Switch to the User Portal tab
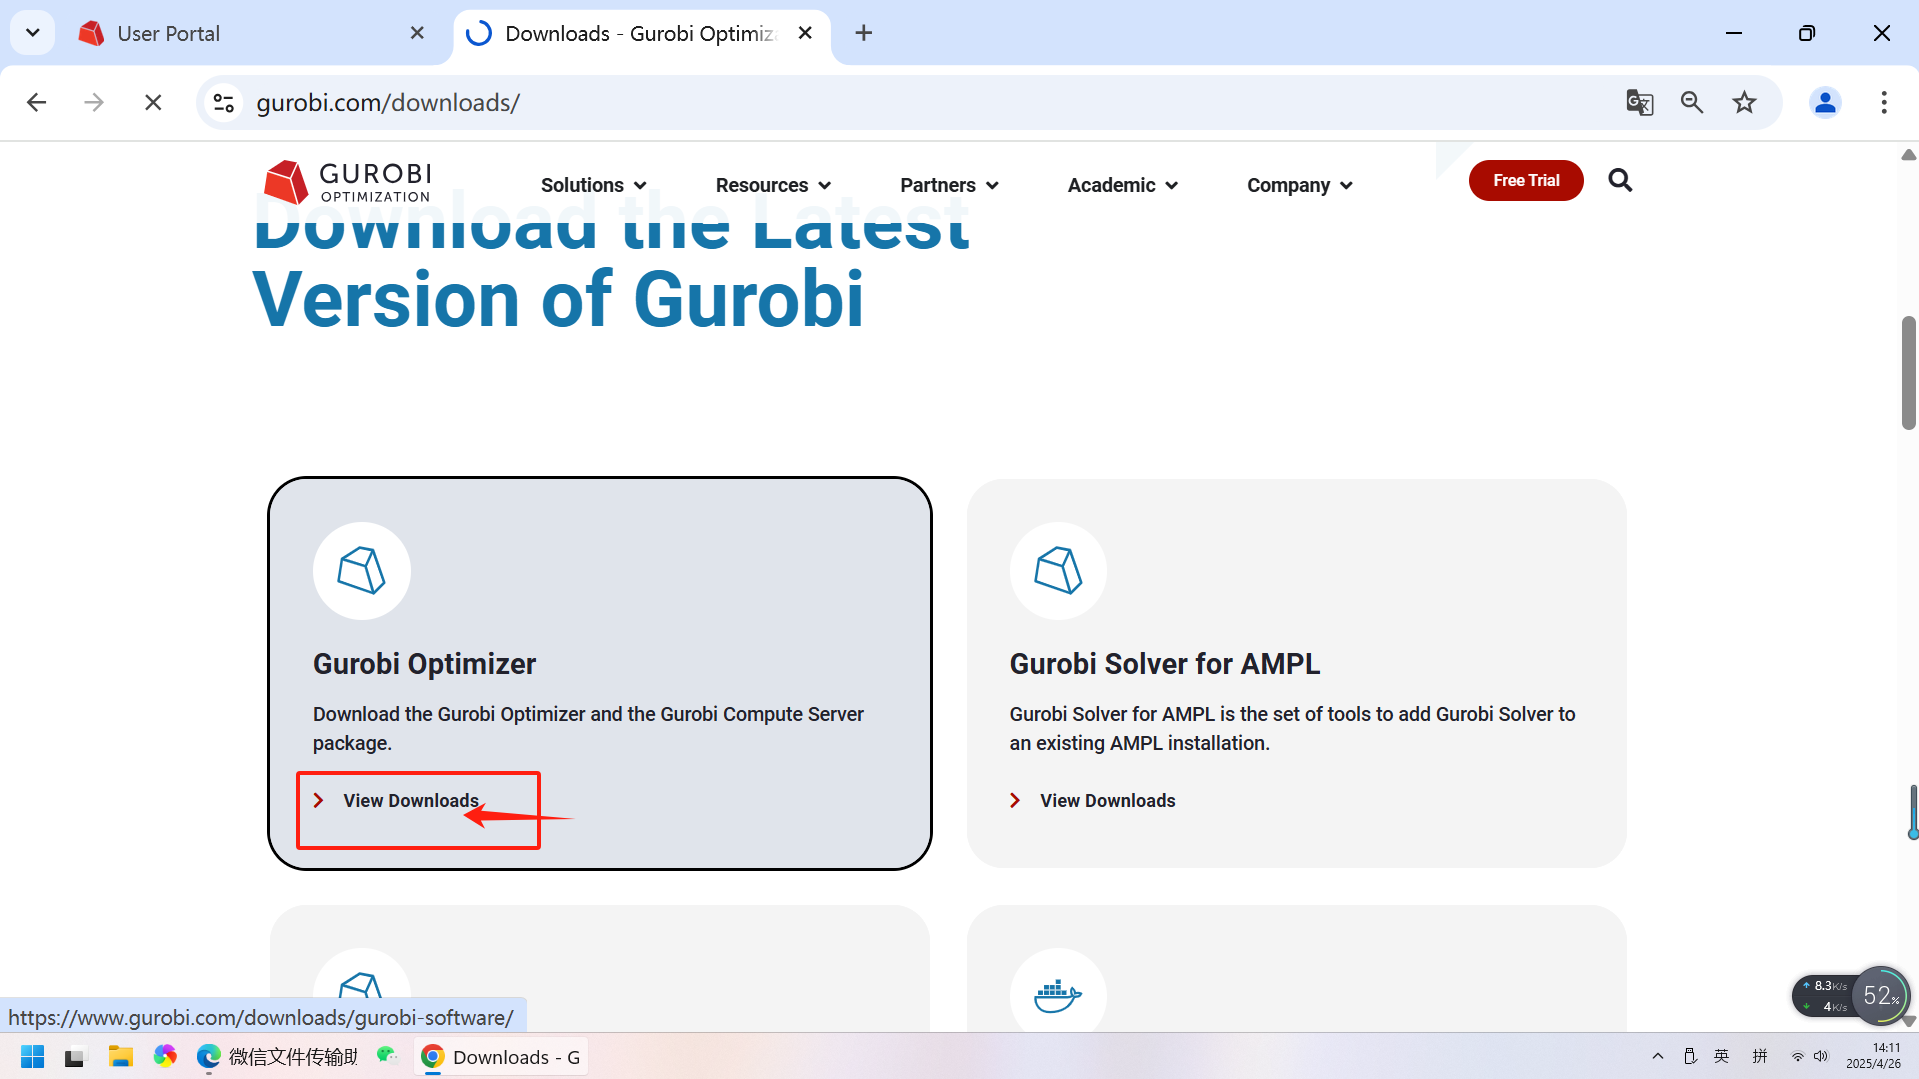This screenshot has width=1919, height=1079. [252, 33]
